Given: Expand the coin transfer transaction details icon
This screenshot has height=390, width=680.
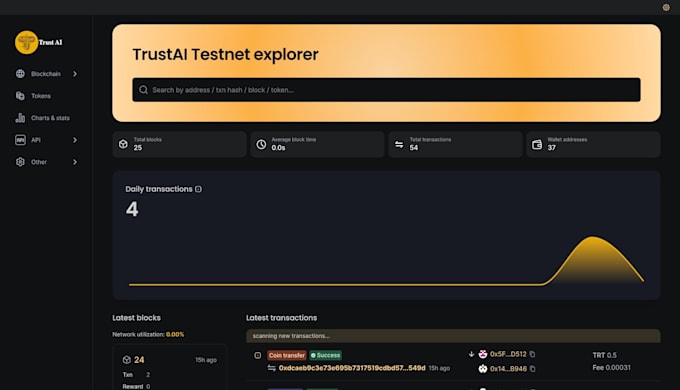Looking at the screenshot, I should [x=258, y=355].
